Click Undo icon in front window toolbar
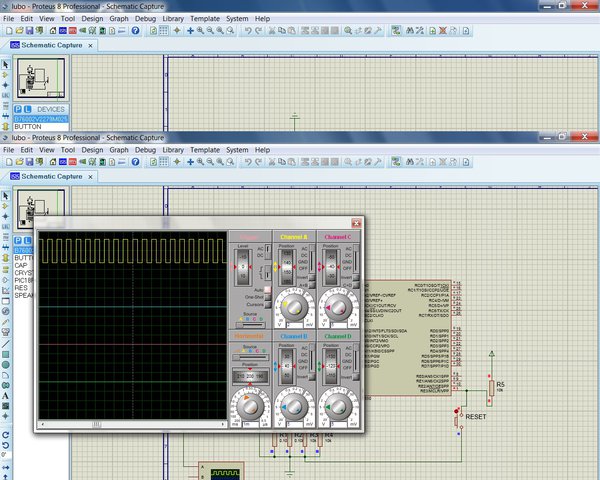 pos(248,162)
